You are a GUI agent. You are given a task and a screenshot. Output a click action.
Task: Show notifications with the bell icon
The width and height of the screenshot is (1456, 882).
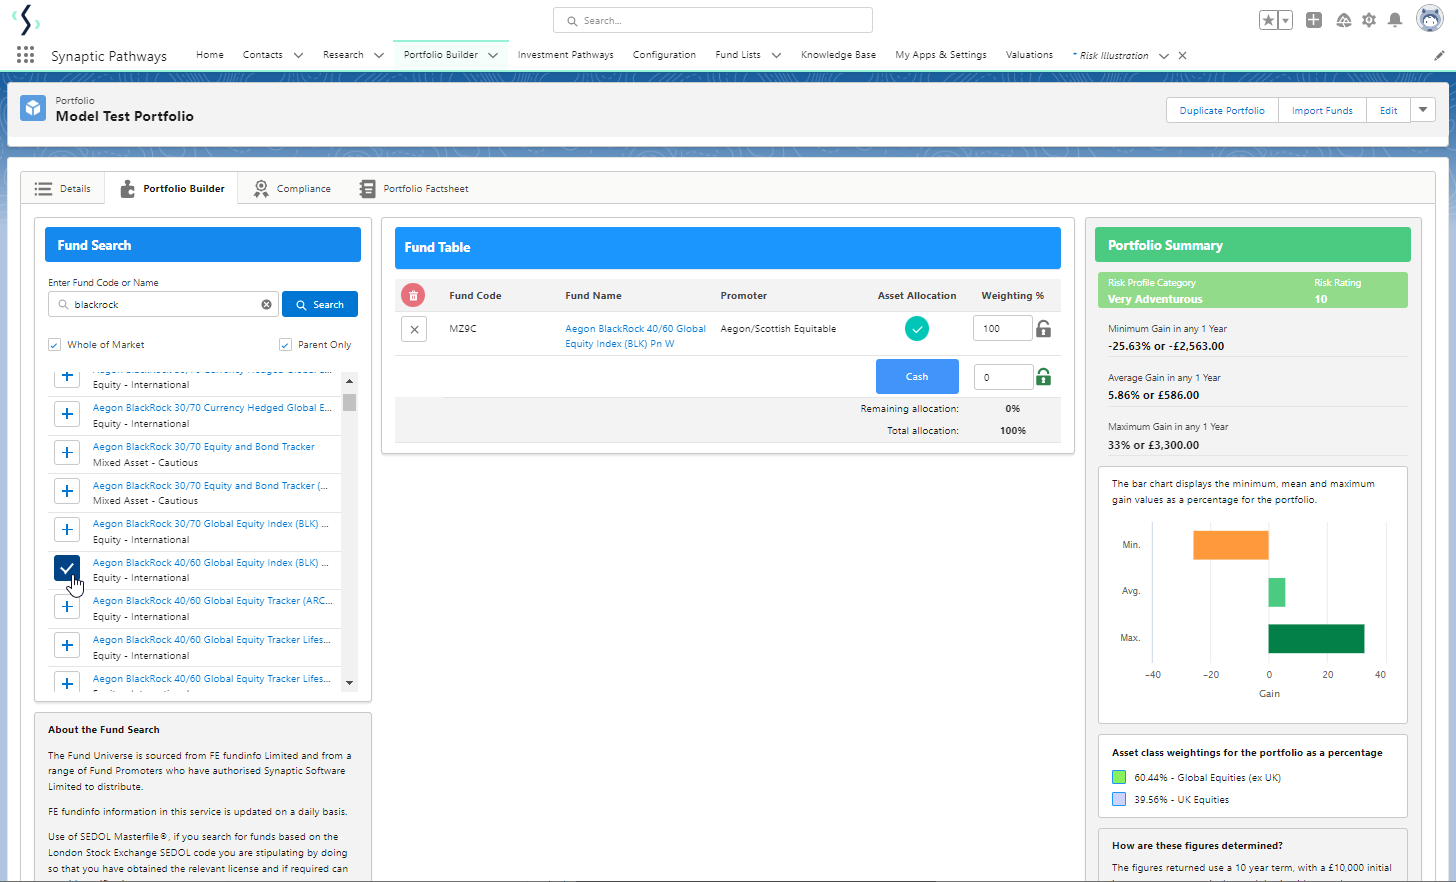click(x=1395, y=20)
